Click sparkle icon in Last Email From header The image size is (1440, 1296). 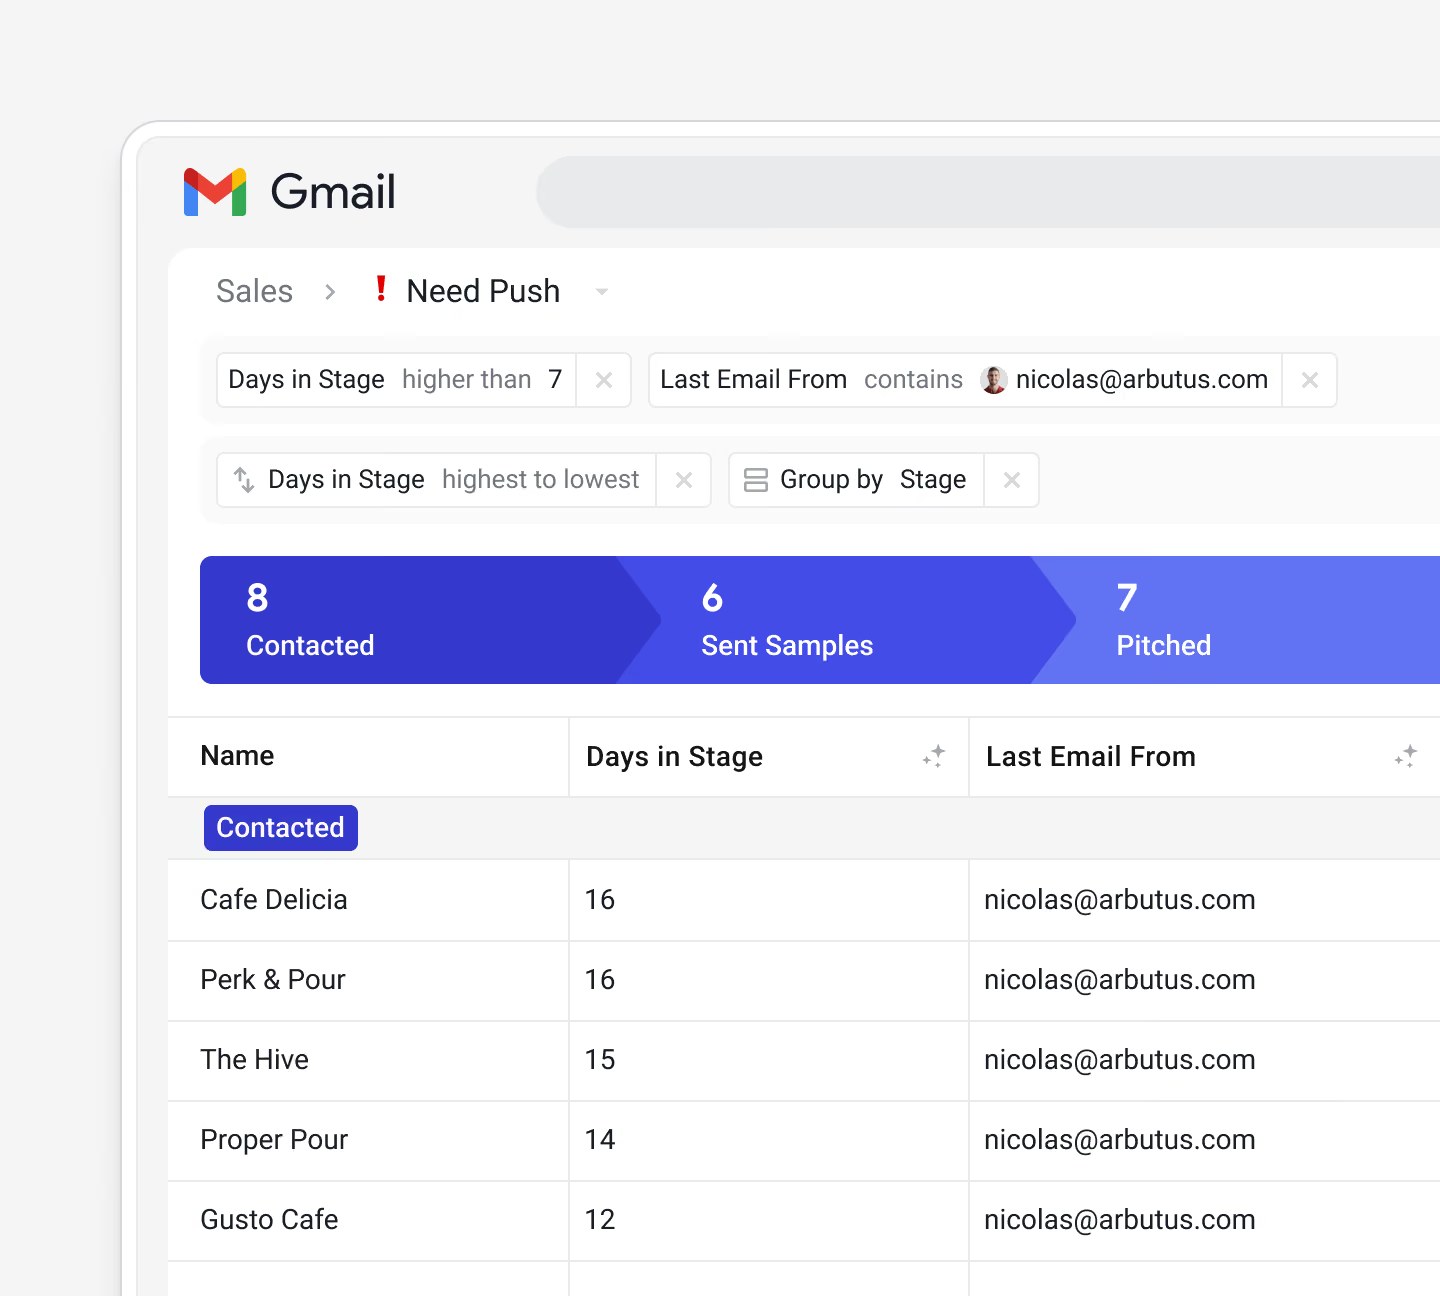tap(1406, 756)
